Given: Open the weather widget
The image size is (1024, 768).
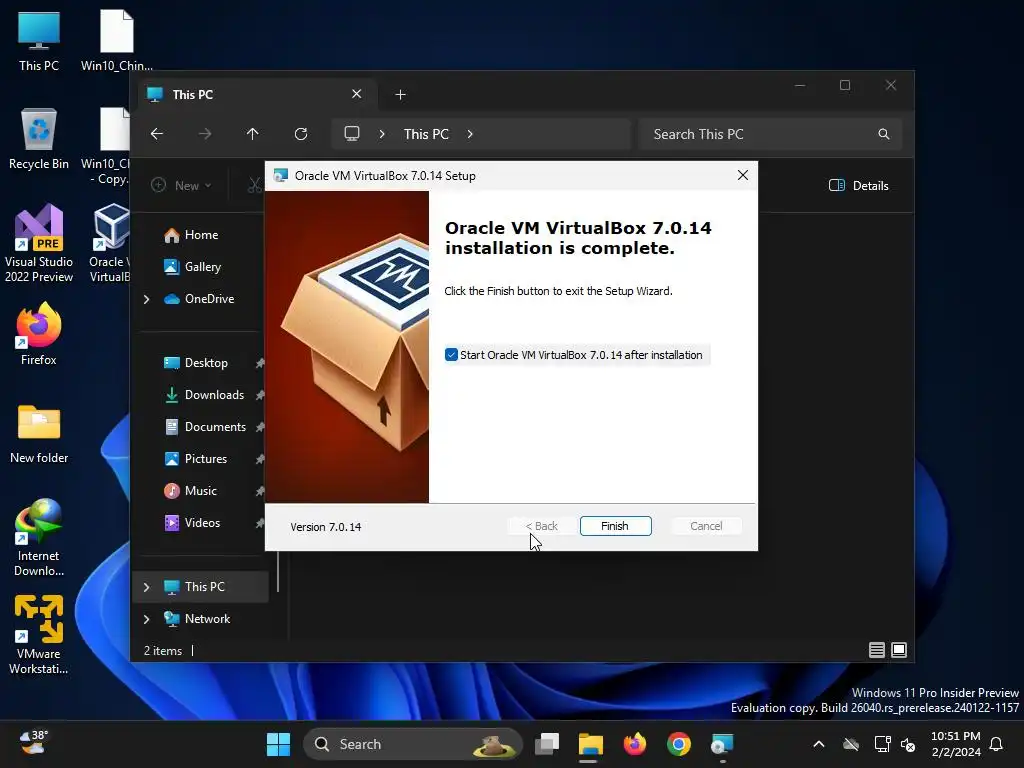Looking at the screenshot, I should coord(34,743).
